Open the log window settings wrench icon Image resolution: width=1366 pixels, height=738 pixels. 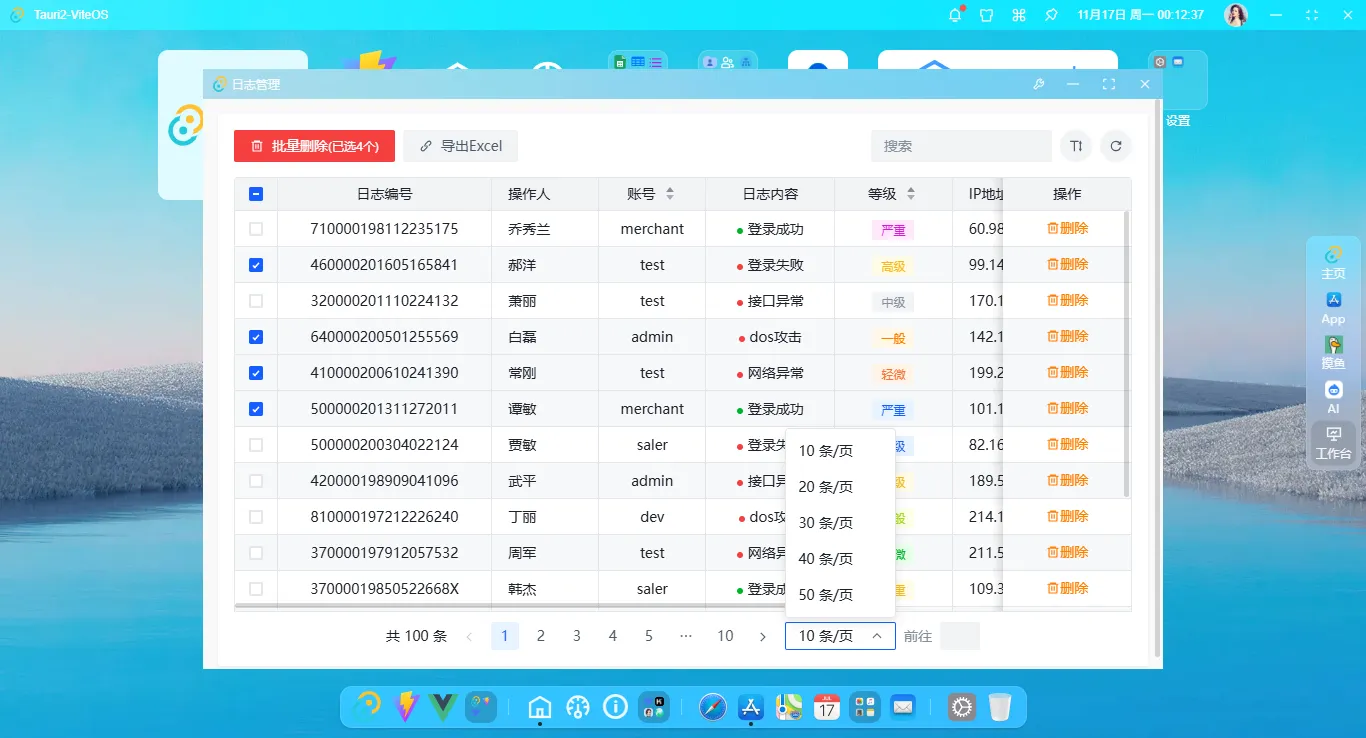(1038, 84)
